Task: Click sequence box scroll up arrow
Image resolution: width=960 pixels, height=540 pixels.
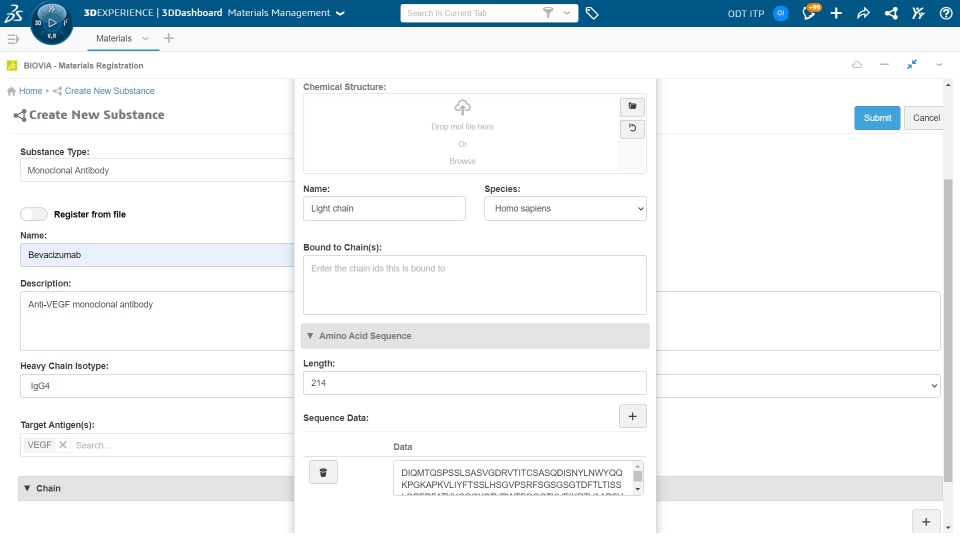Action: click(637, 466)
